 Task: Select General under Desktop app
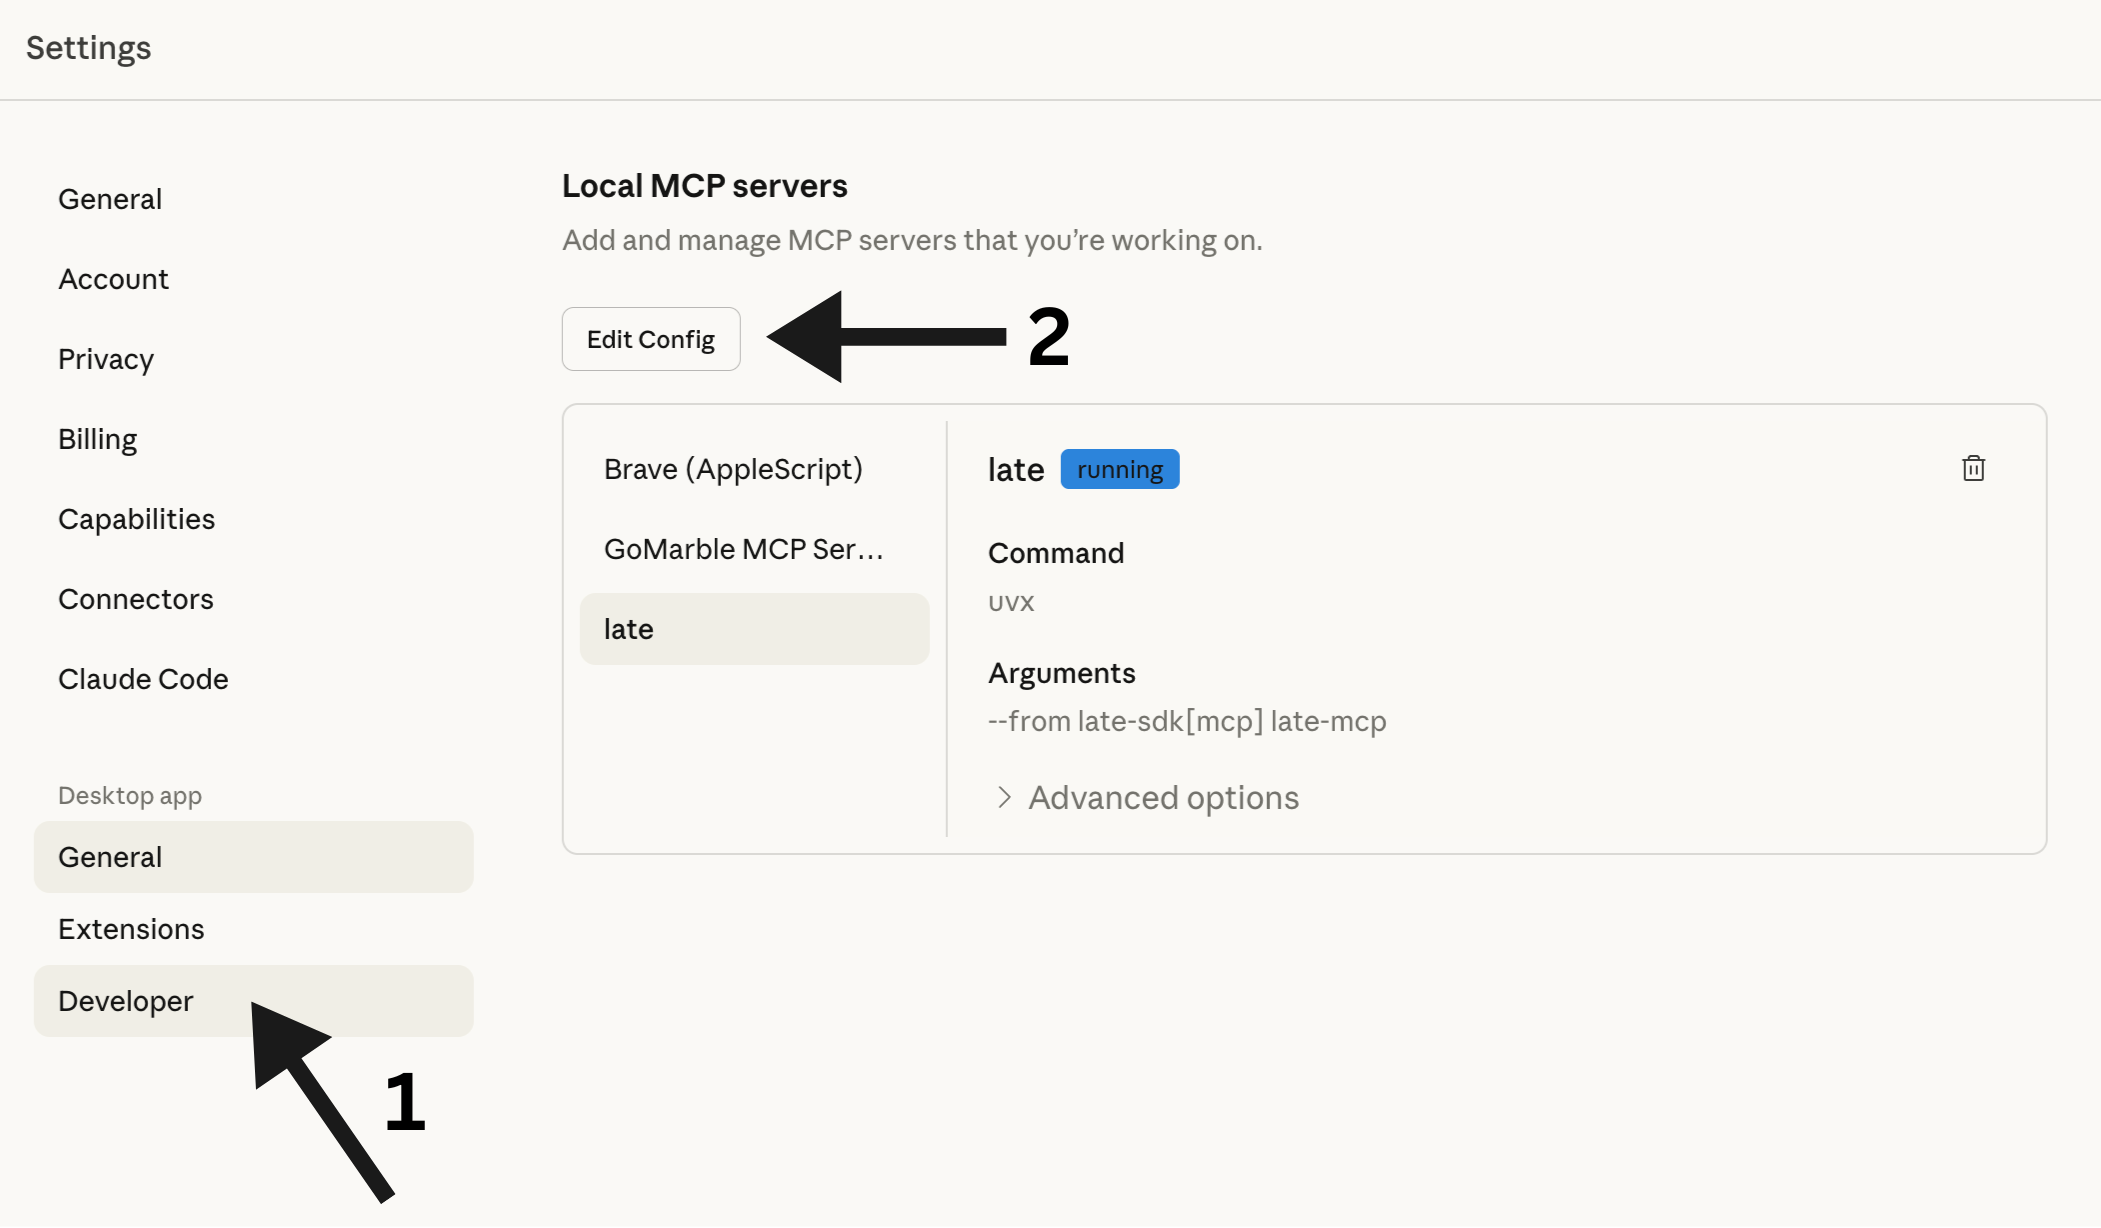(110, 856)
